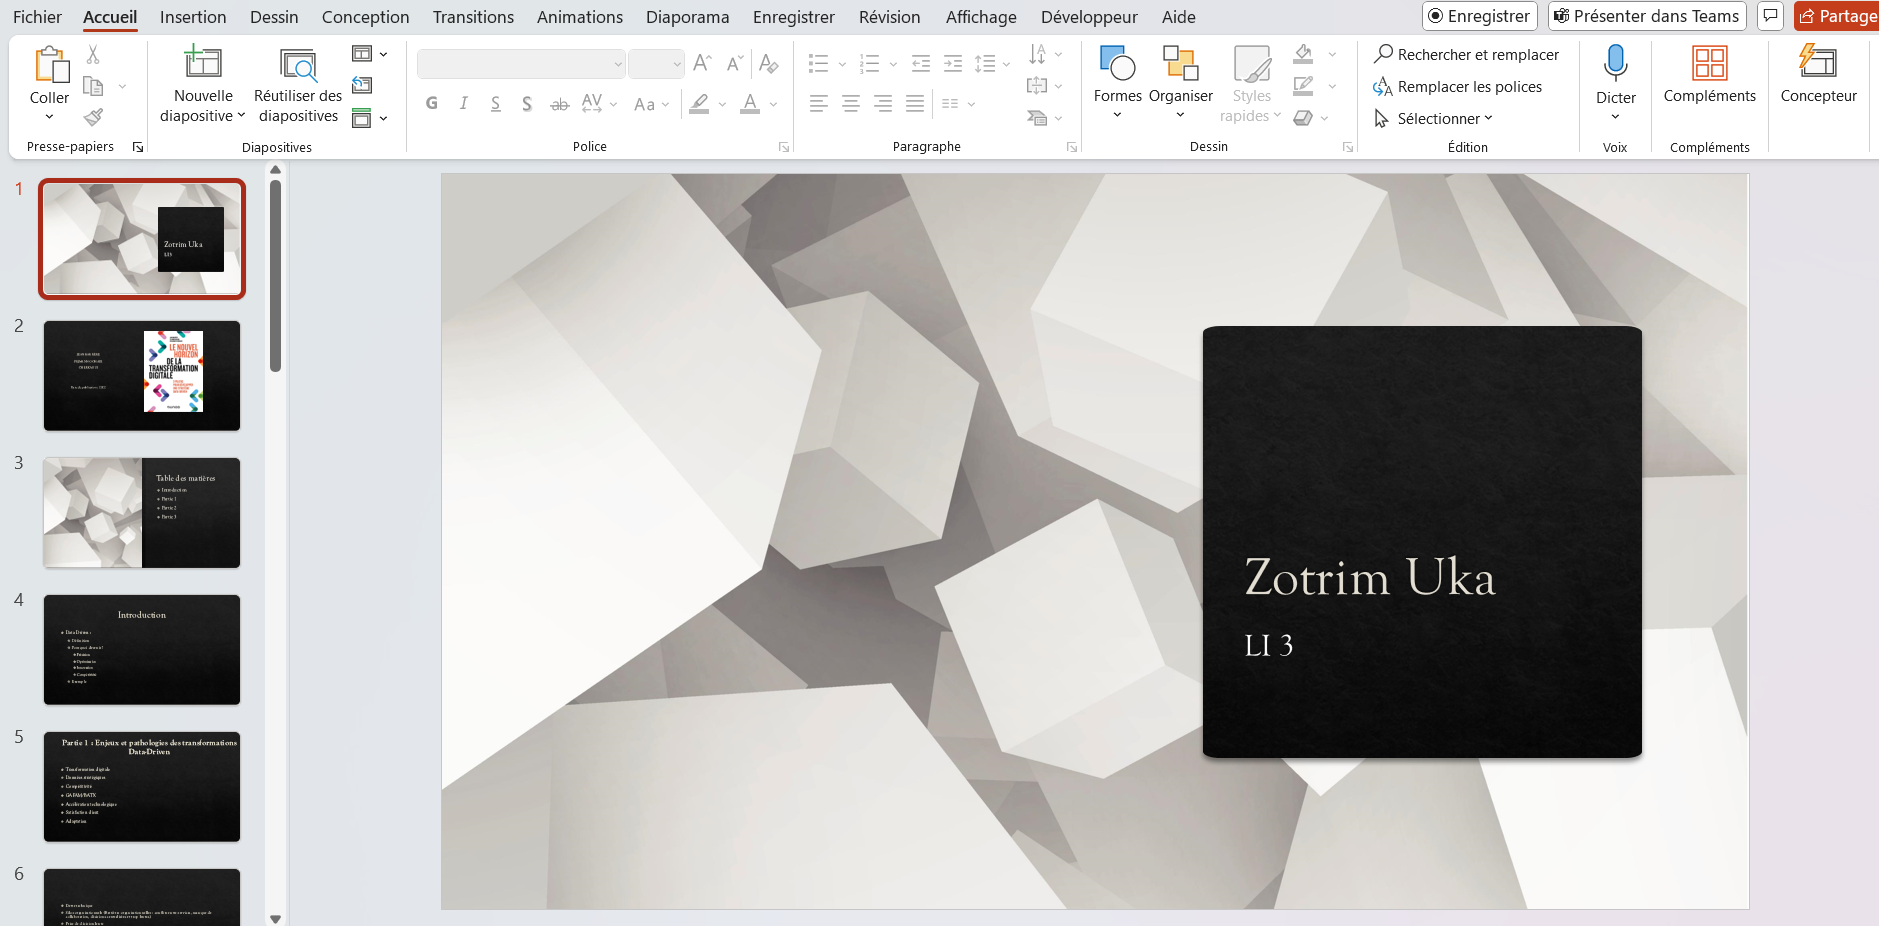Viewport: 1879px width, 926px height.
Task: Start dictation with the Dicter microphone
Action: pyautogui.click(x=1615, y=64)
